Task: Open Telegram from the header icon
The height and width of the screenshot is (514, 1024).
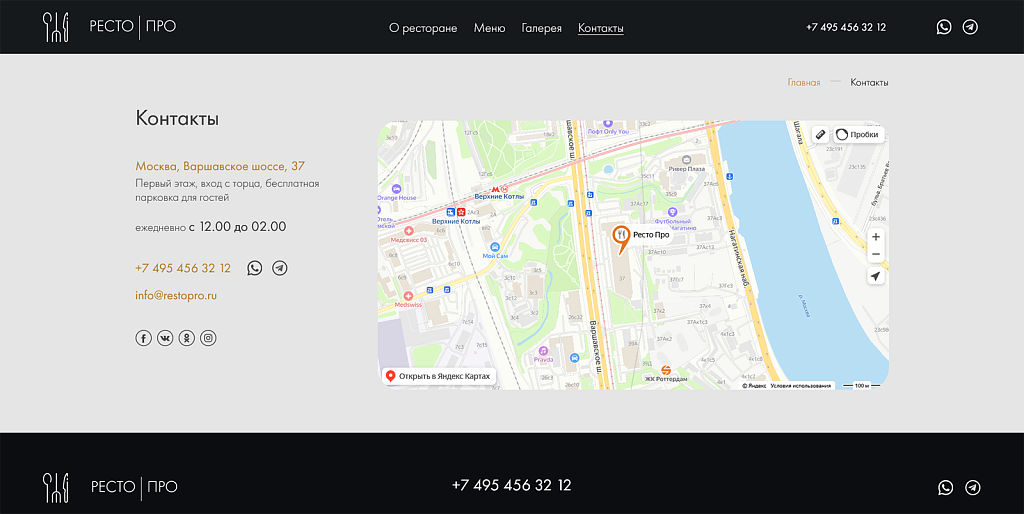Action: pyautogui.click(x=970, y=27)
